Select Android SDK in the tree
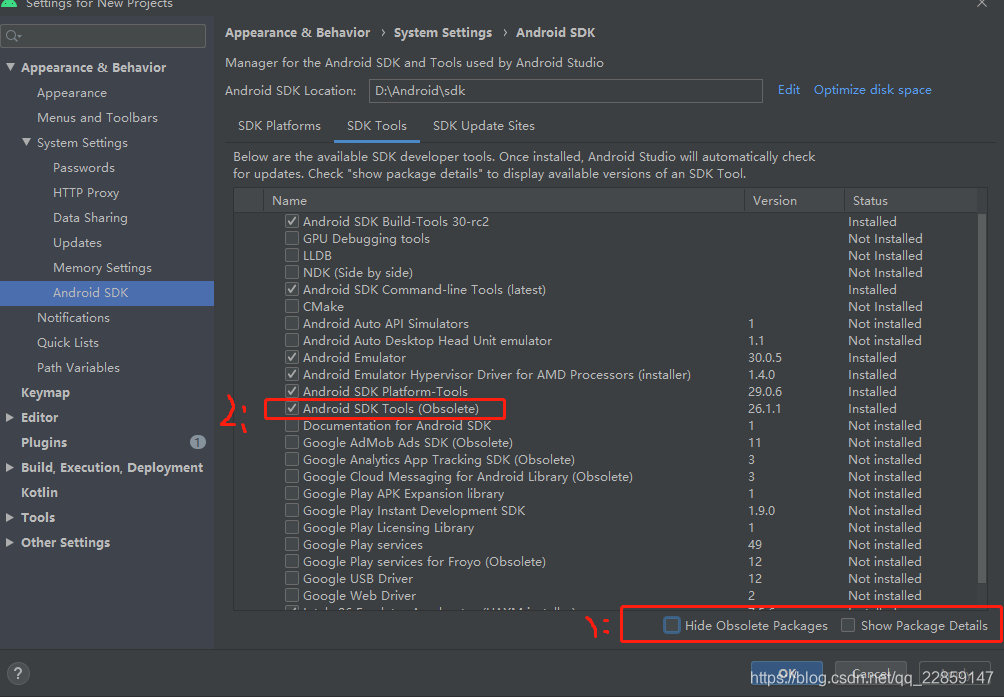Image resolution: width=1004 pixels, height=697 pixels. (x=107, y=292)
